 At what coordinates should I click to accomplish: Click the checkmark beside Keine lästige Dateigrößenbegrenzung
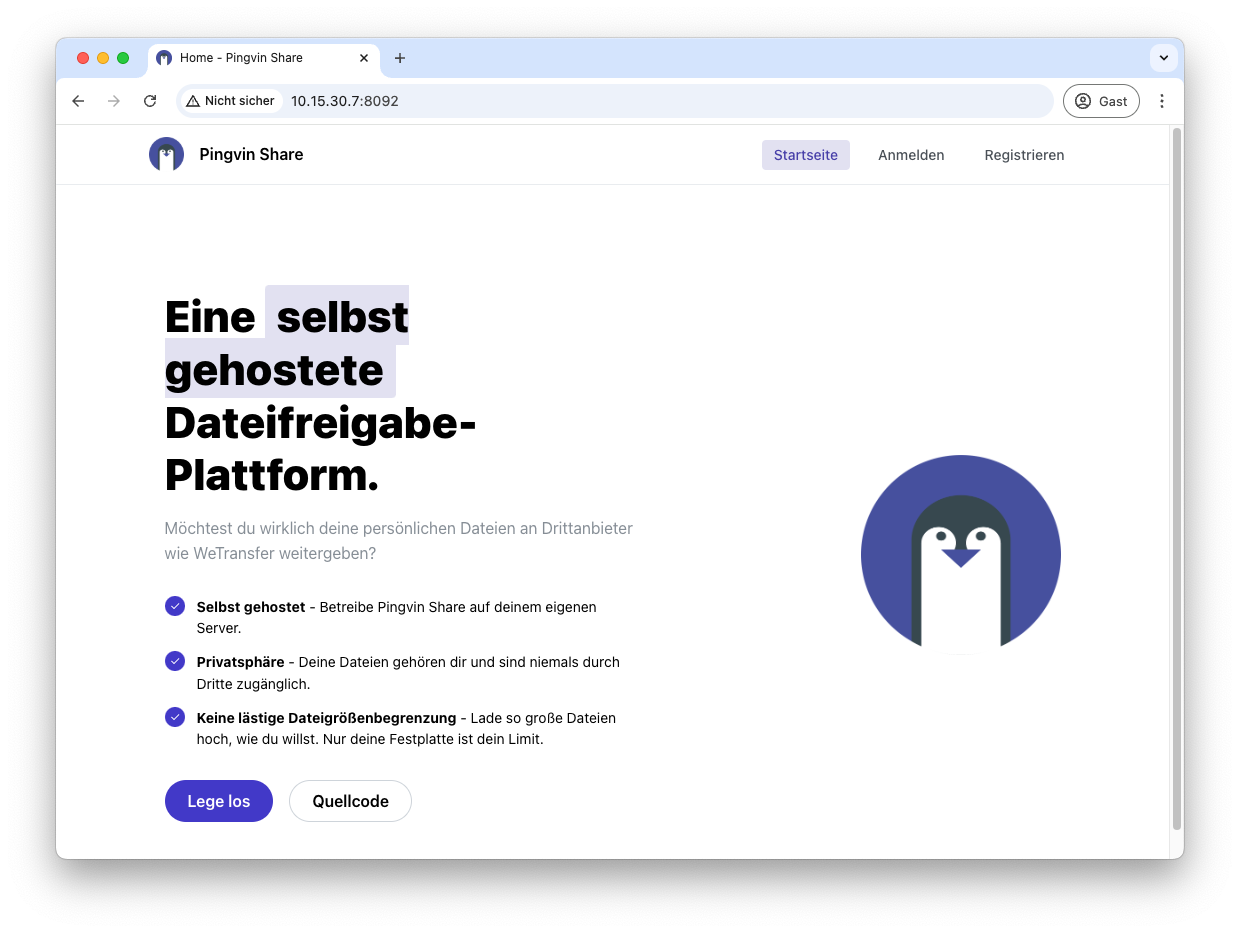pyautogui.click(x=175, y=717)
